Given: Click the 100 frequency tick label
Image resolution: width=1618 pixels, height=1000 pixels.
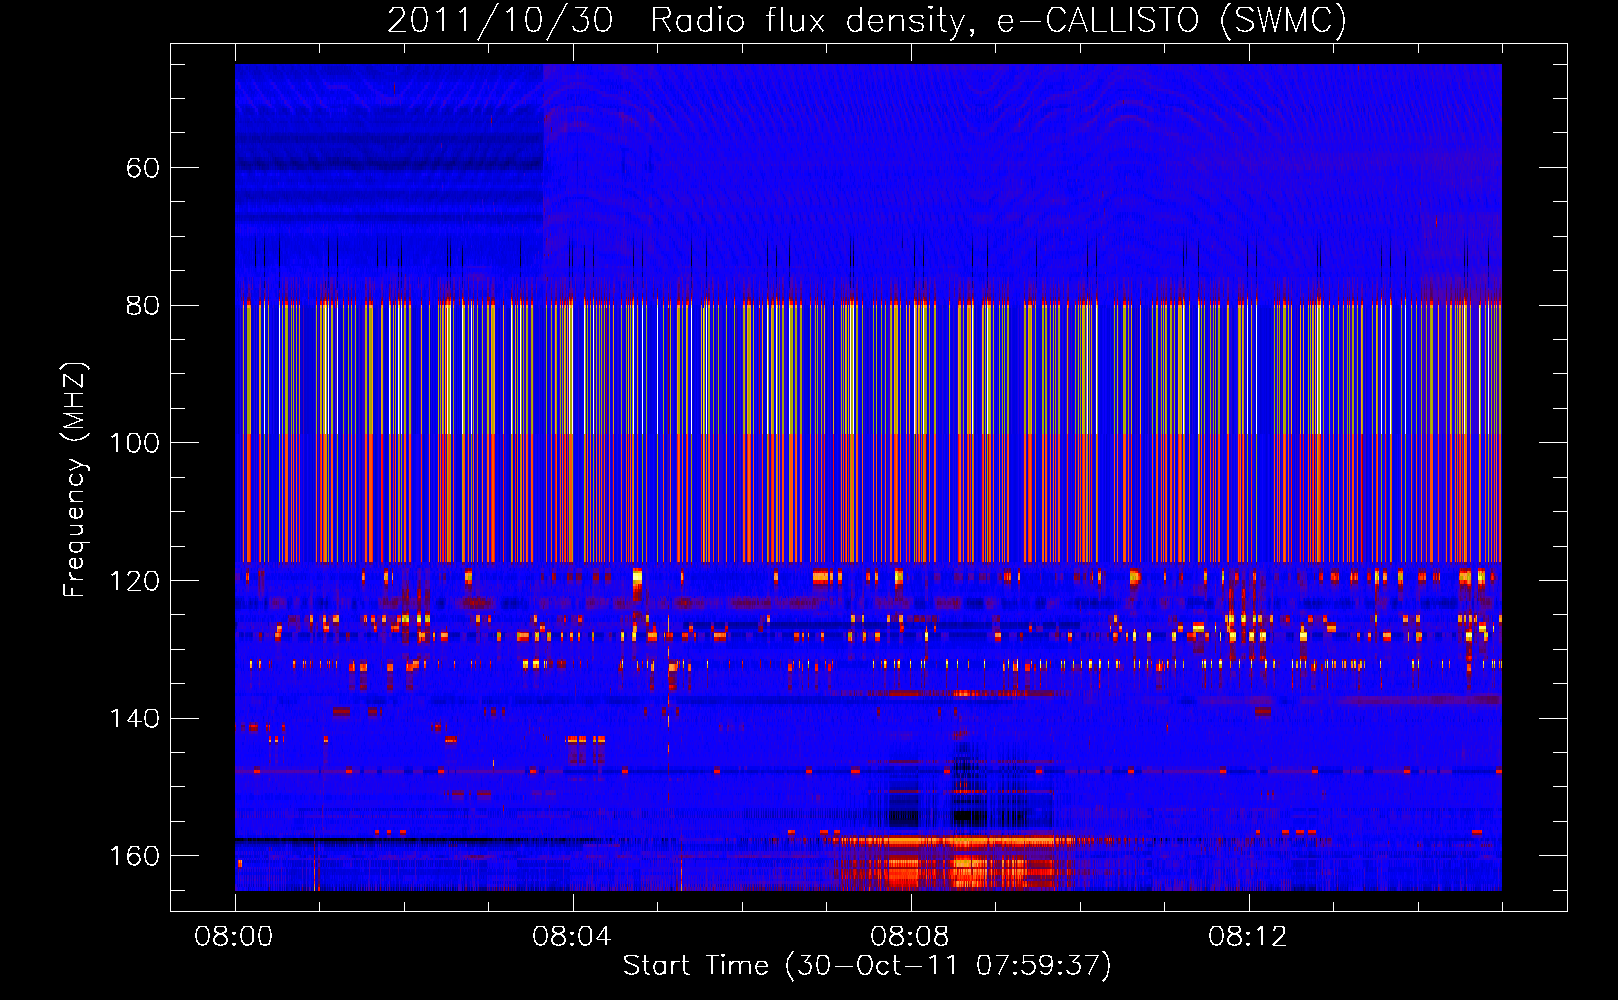Looking at the screenshot, I should [x=134, y=443].
